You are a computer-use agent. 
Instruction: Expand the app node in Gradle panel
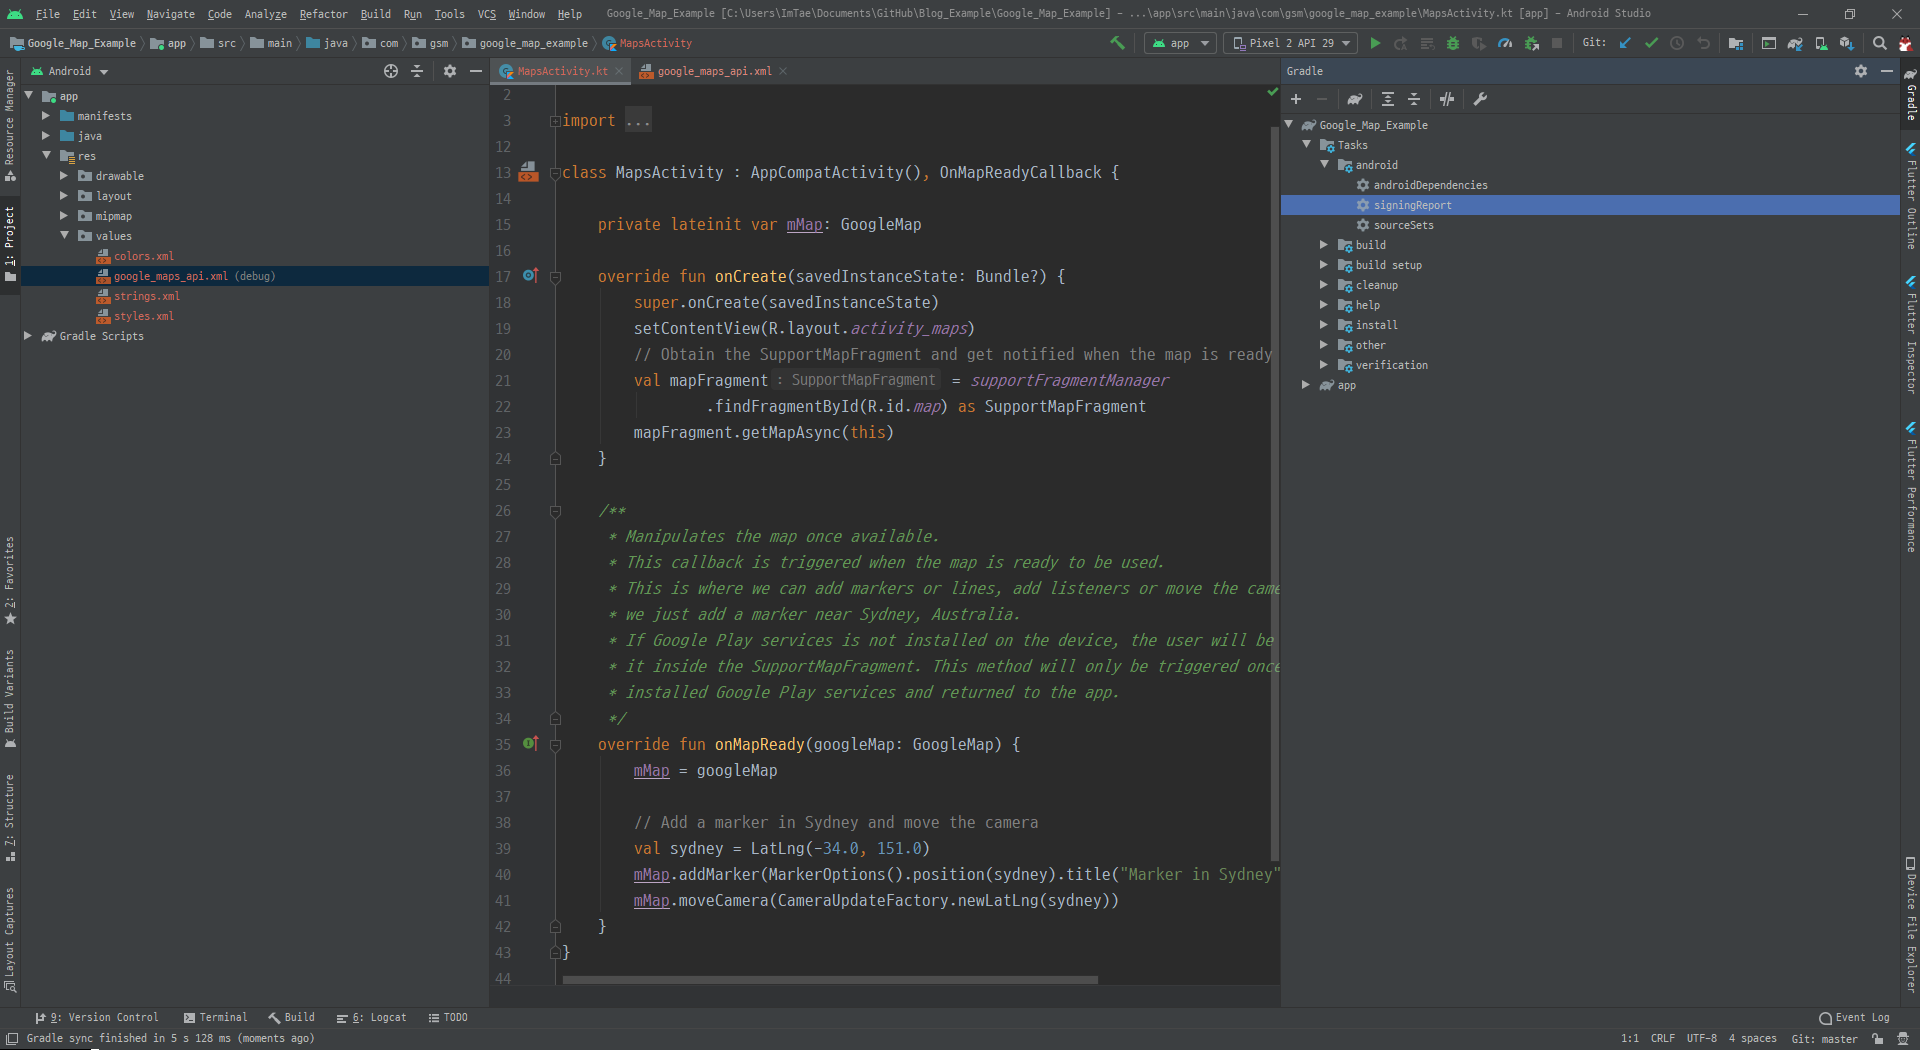pyautogui.click(x=1306, y=385)
